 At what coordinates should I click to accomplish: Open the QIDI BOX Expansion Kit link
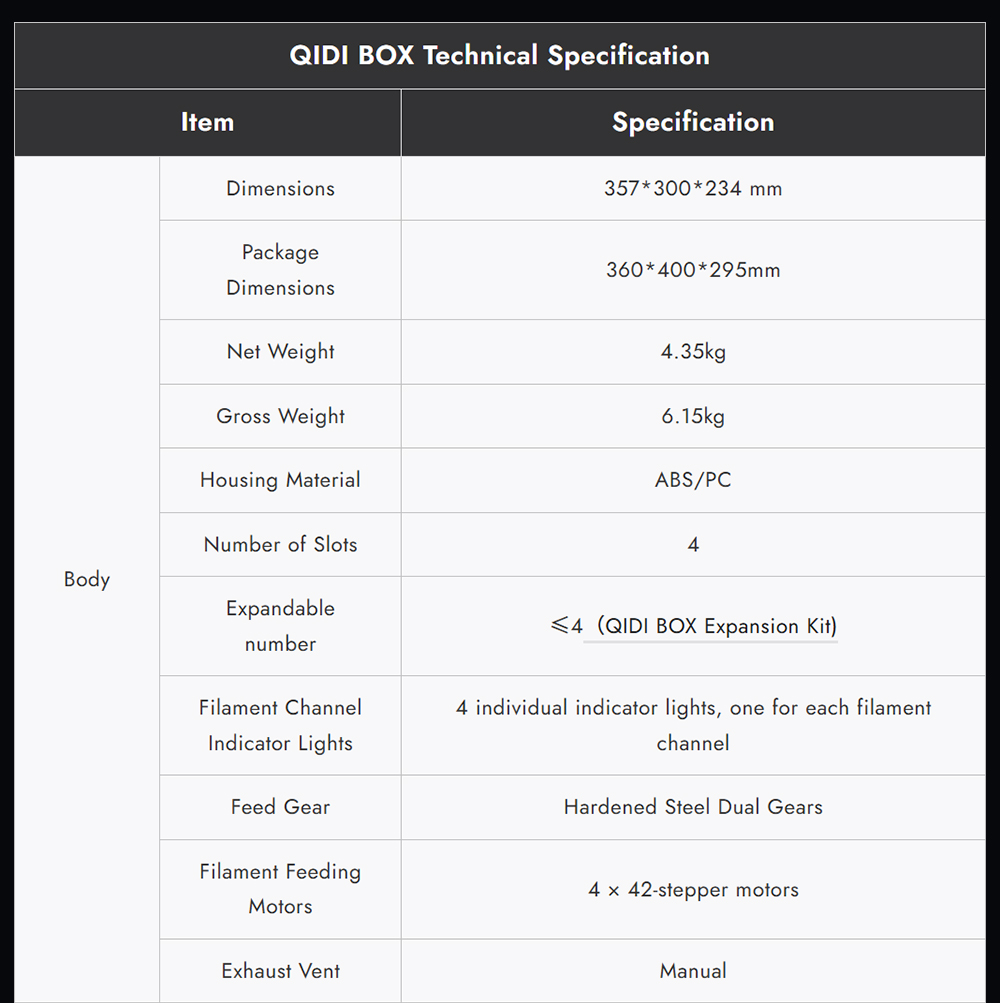pos(720,627)
